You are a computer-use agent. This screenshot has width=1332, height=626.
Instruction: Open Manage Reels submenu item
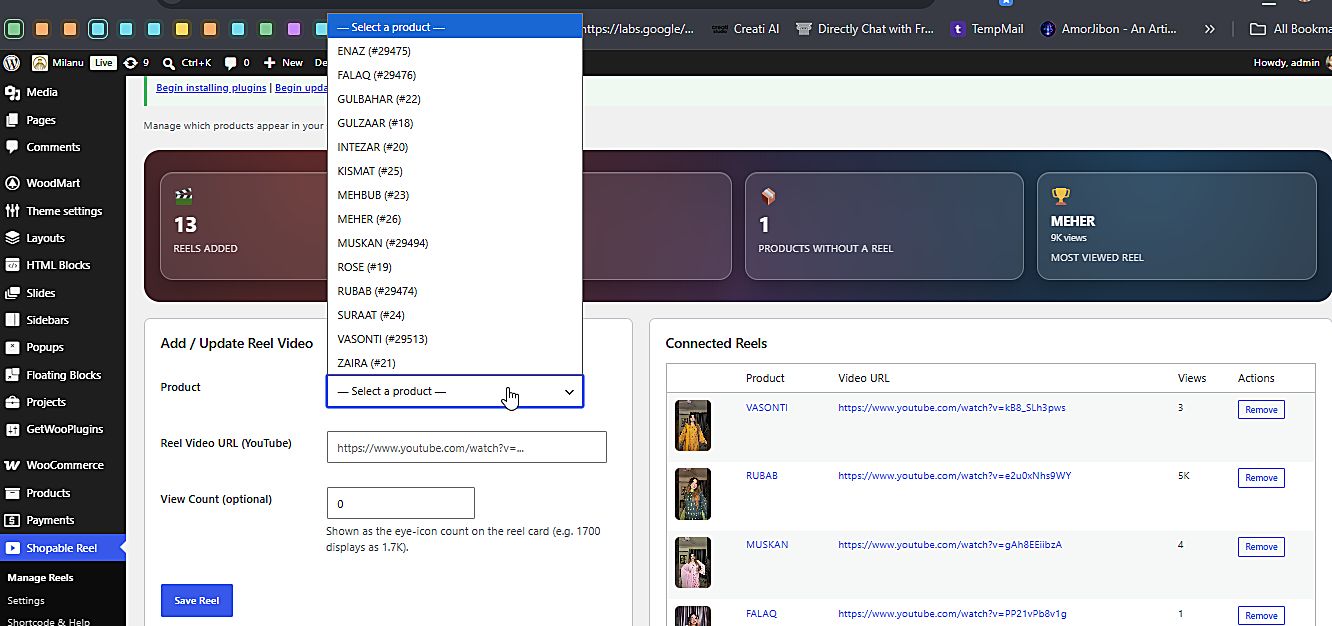pyautogui.click(x=40, y=578)
